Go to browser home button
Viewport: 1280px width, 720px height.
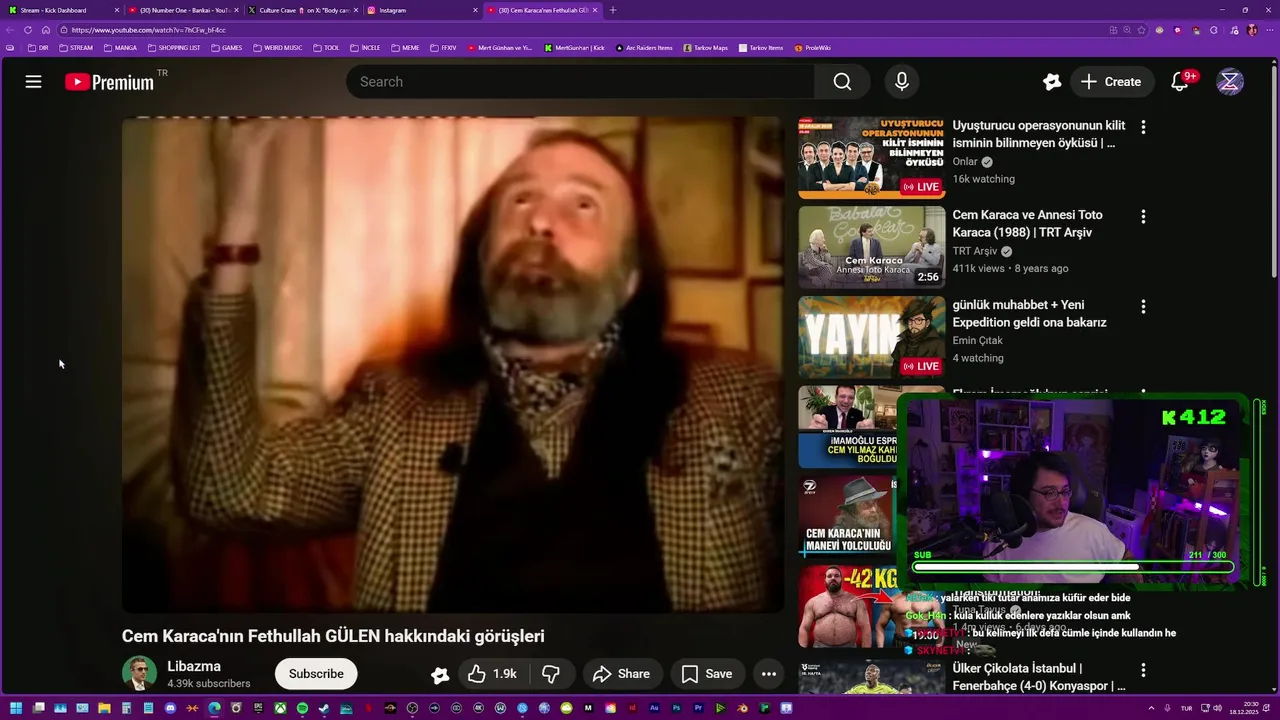(x=46, y=30)
